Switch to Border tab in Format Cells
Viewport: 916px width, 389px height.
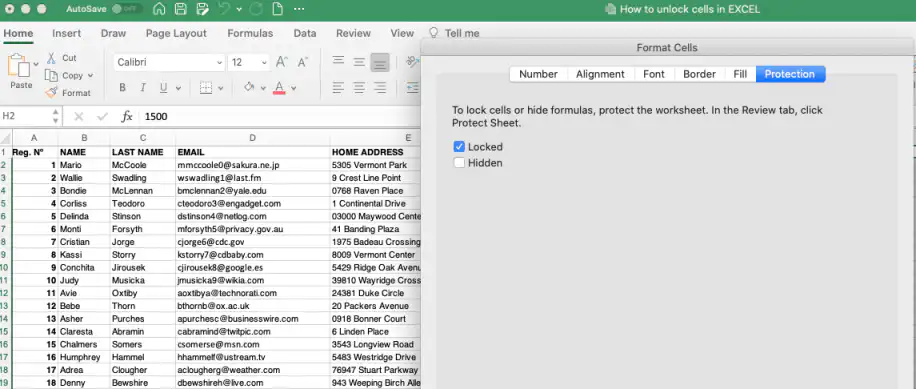699,74
